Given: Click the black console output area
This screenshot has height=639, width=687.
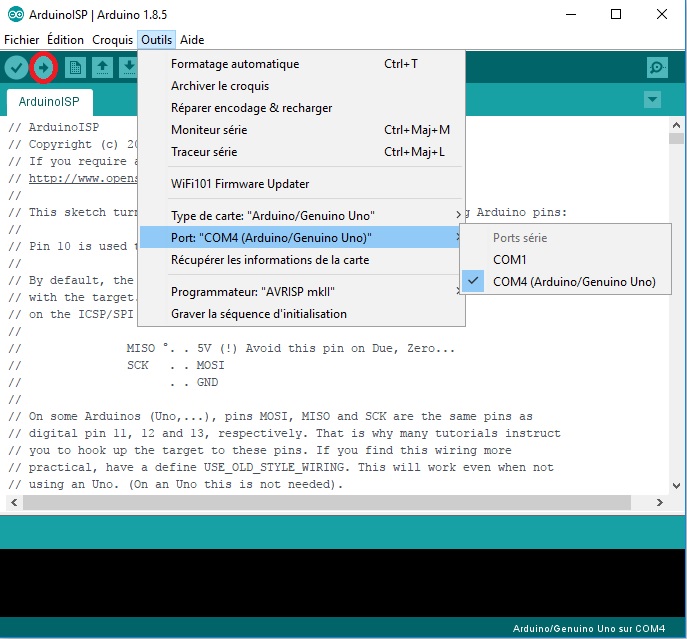Looking at the screenshot, I should pyautogui.click(x=342, y=583).
